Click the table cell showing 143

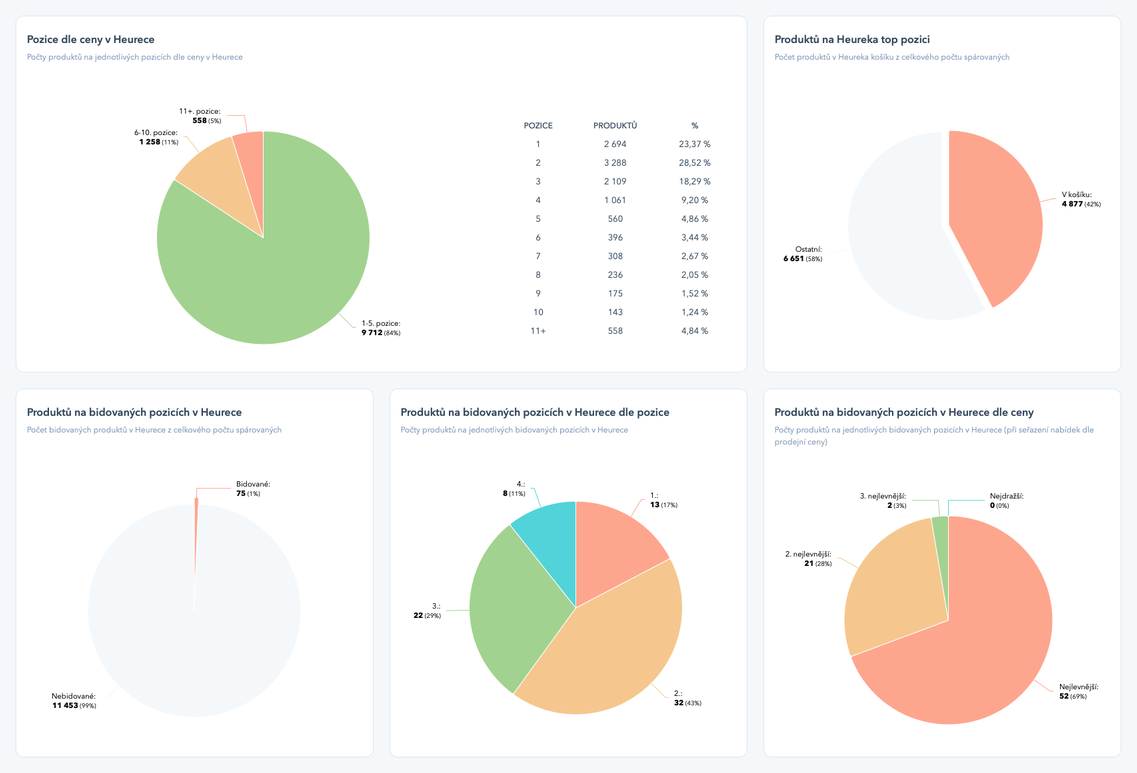point(615,313)
